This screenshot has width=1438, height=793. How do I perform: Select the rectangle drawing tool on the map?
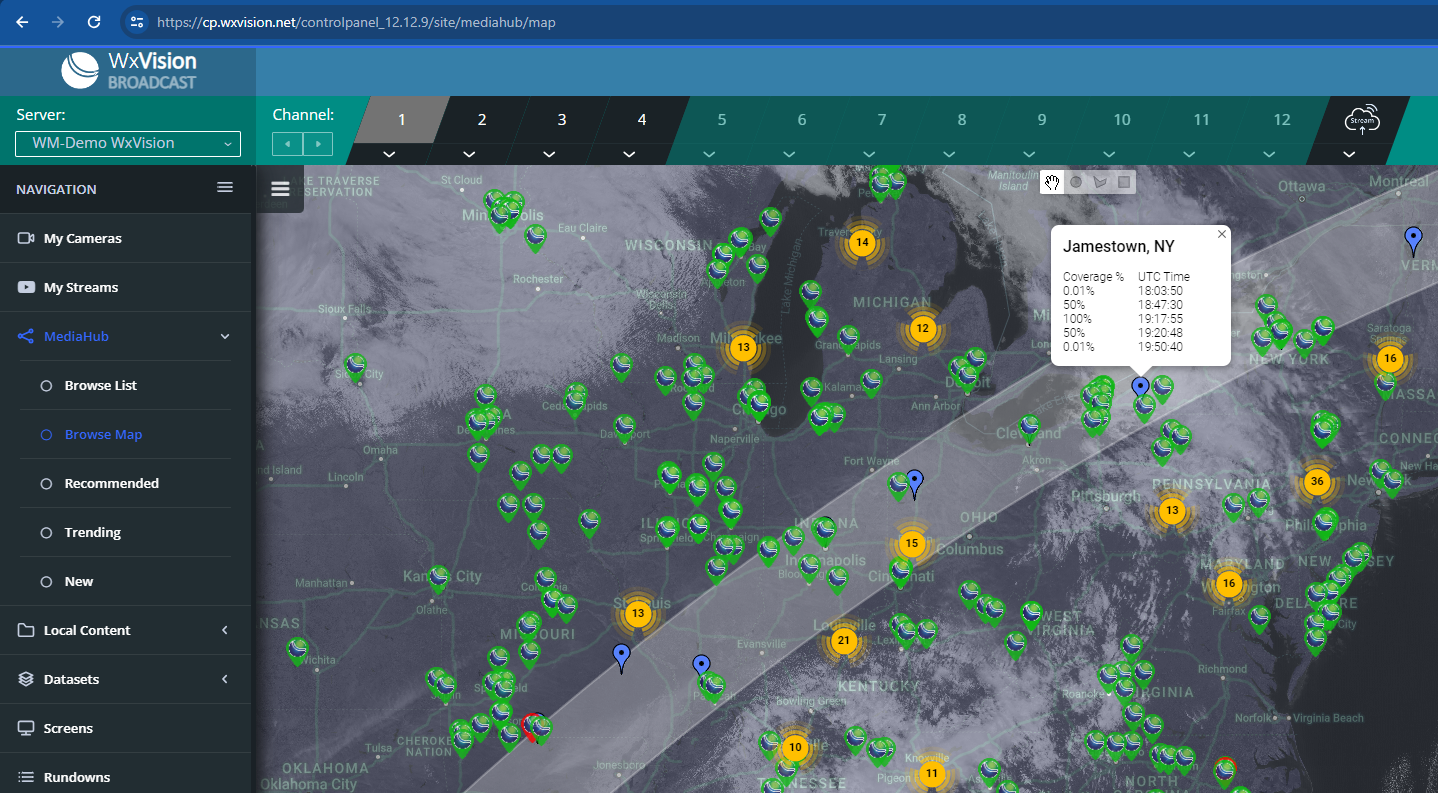pos(1124,182)
